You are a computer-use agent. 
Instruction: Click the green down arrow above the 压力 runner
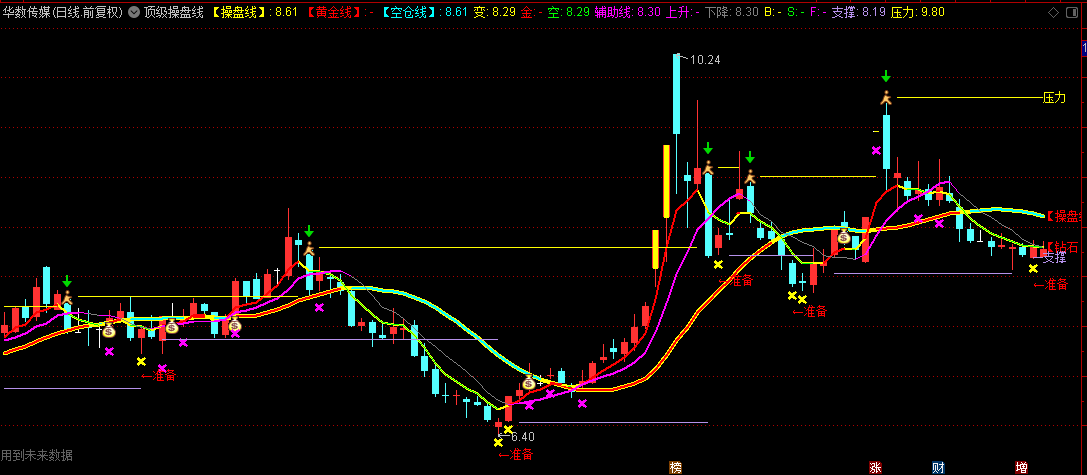click(886, 76)
